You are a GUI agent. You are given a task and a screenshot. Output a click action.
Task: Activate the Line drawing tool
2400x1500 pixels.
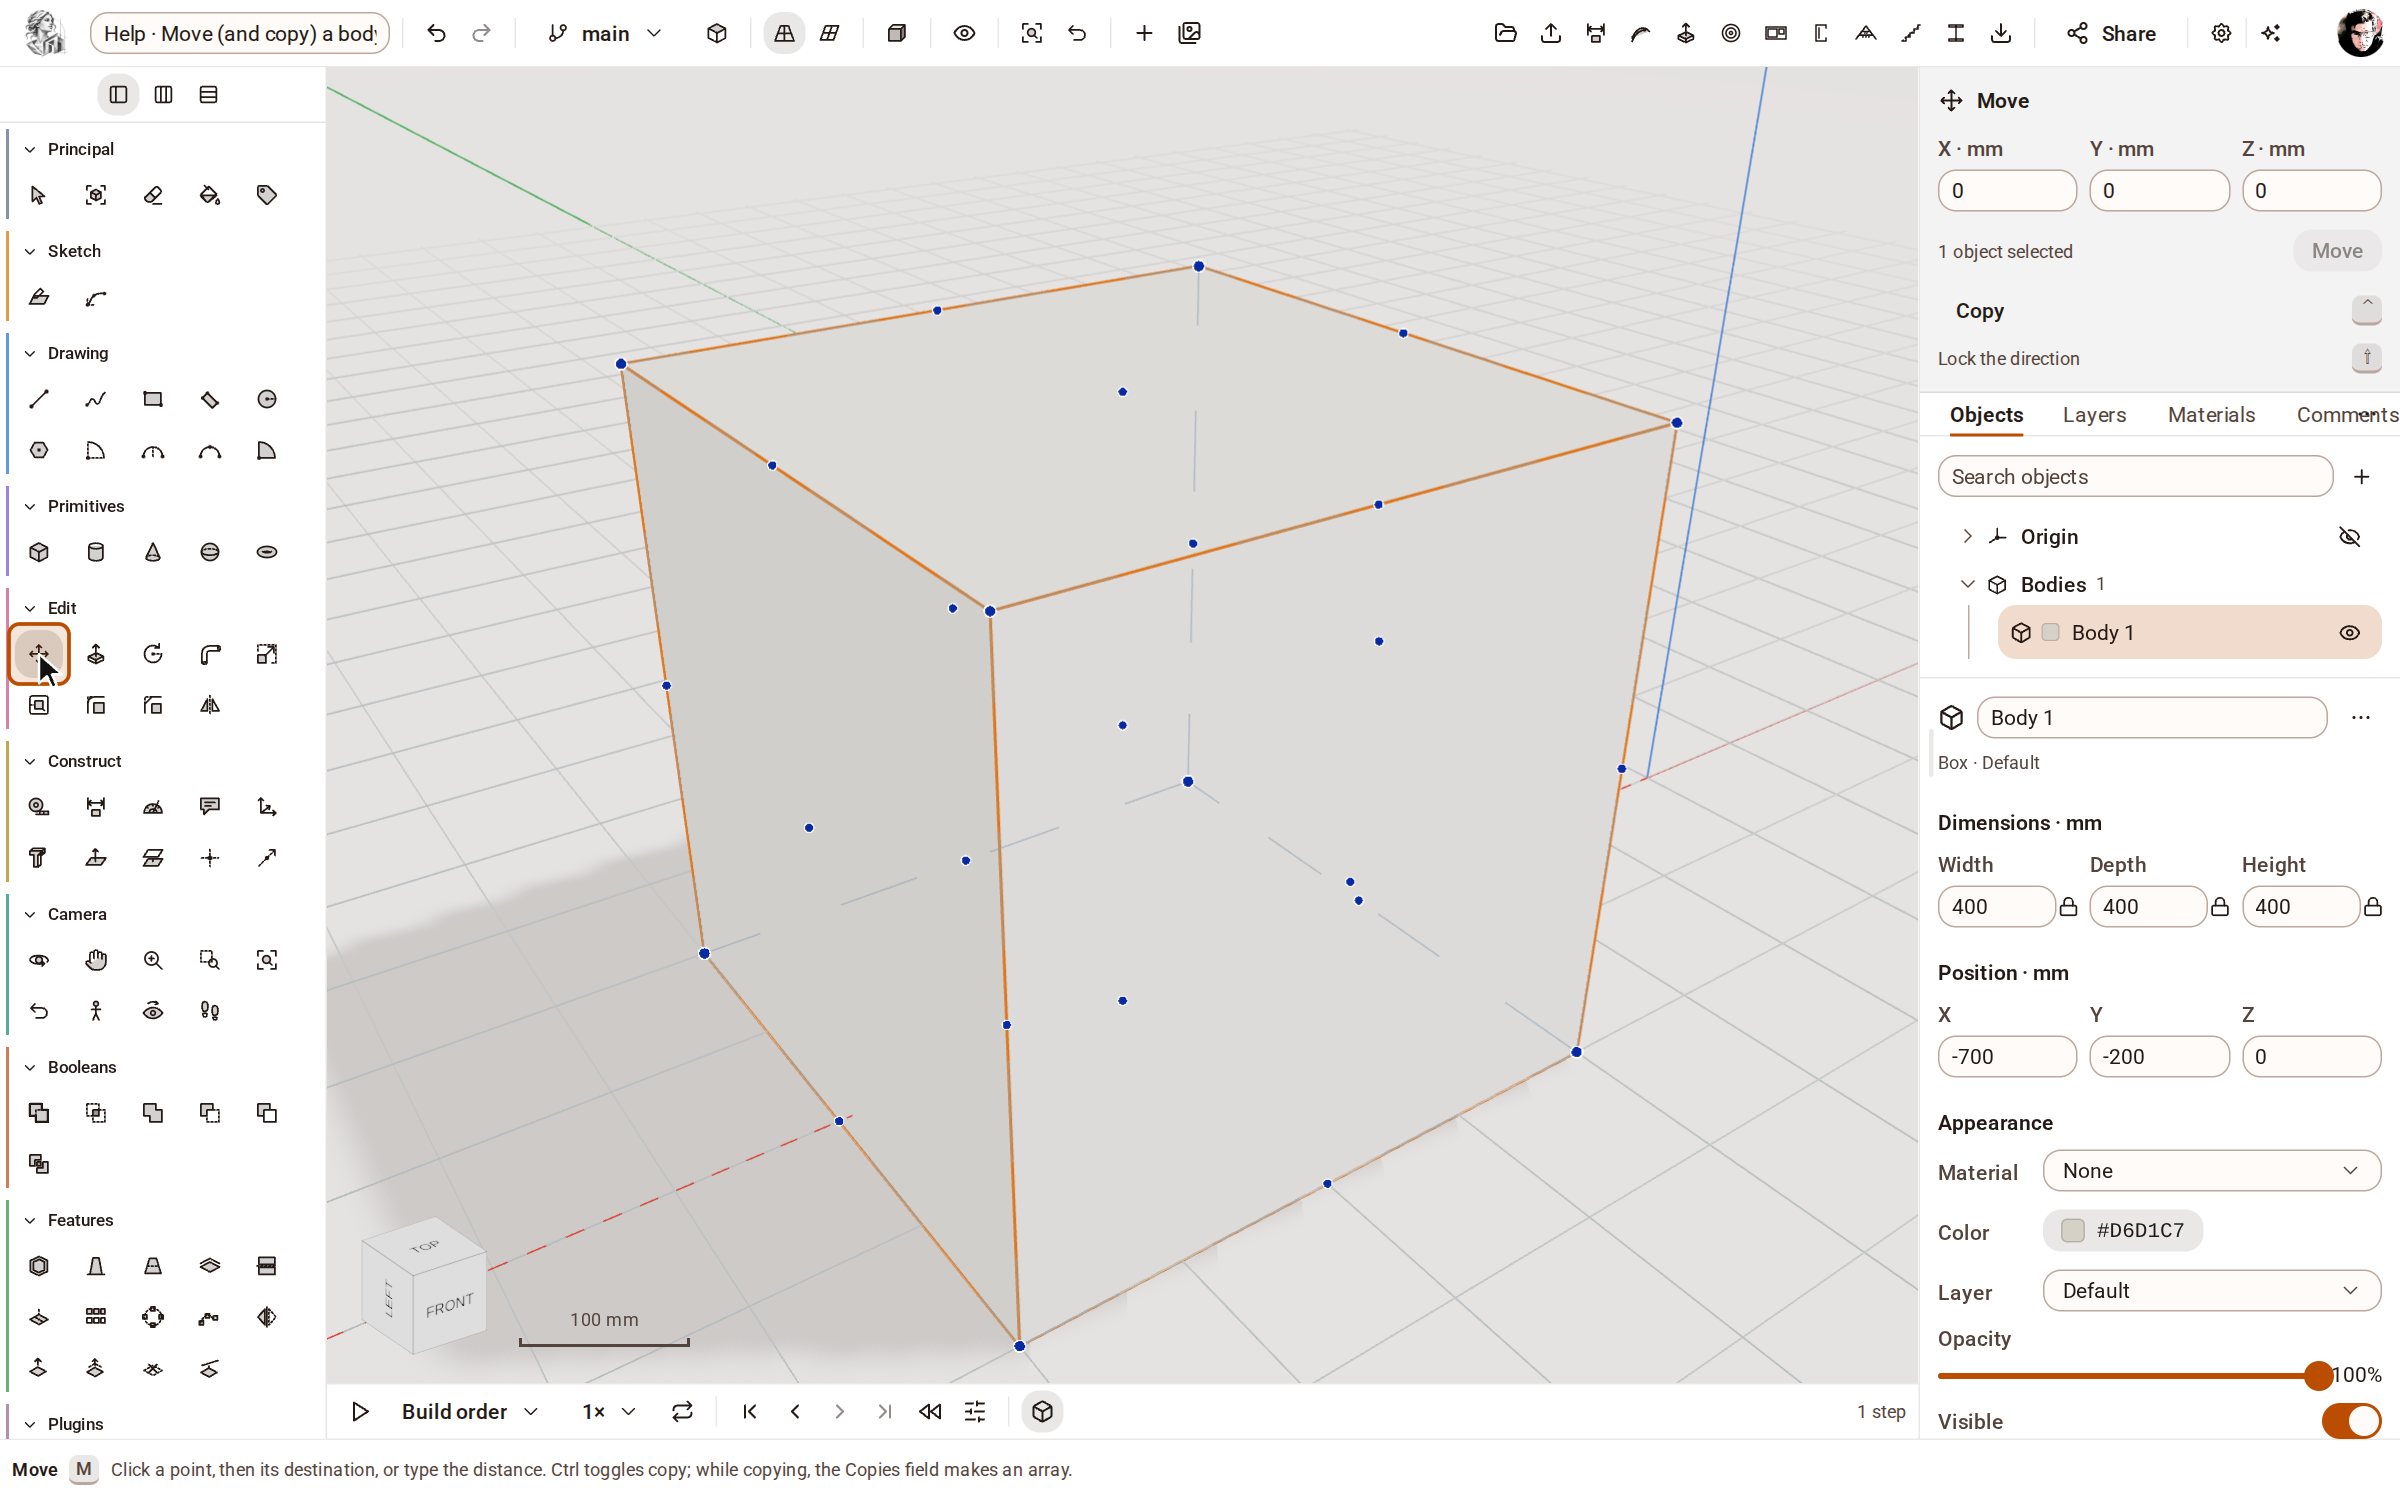click(x=39, y=399)
